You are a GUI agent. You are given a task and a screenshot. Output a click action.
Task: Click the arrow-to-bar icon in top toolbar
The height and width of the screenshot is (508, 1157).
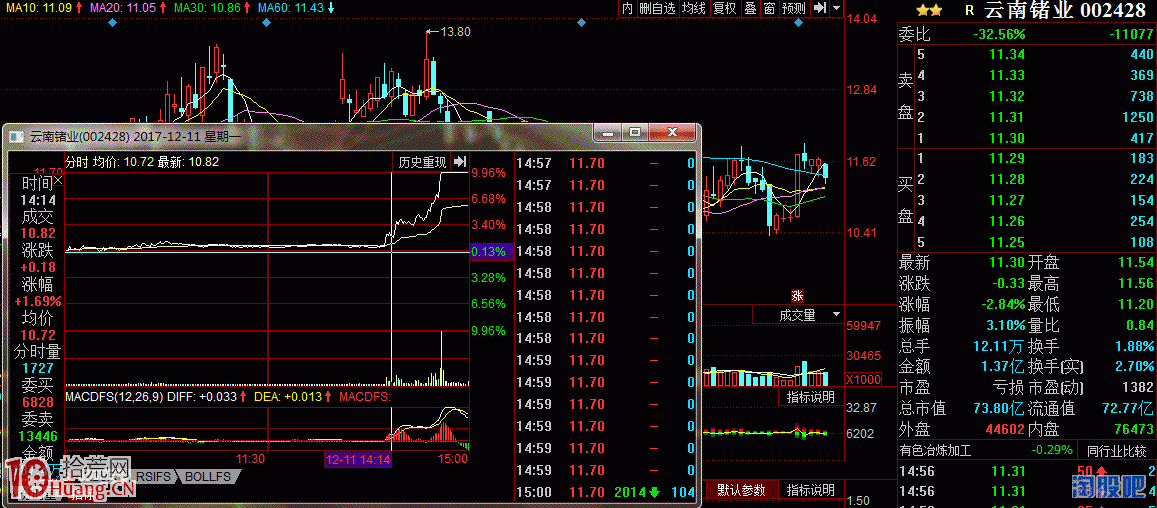820,8
